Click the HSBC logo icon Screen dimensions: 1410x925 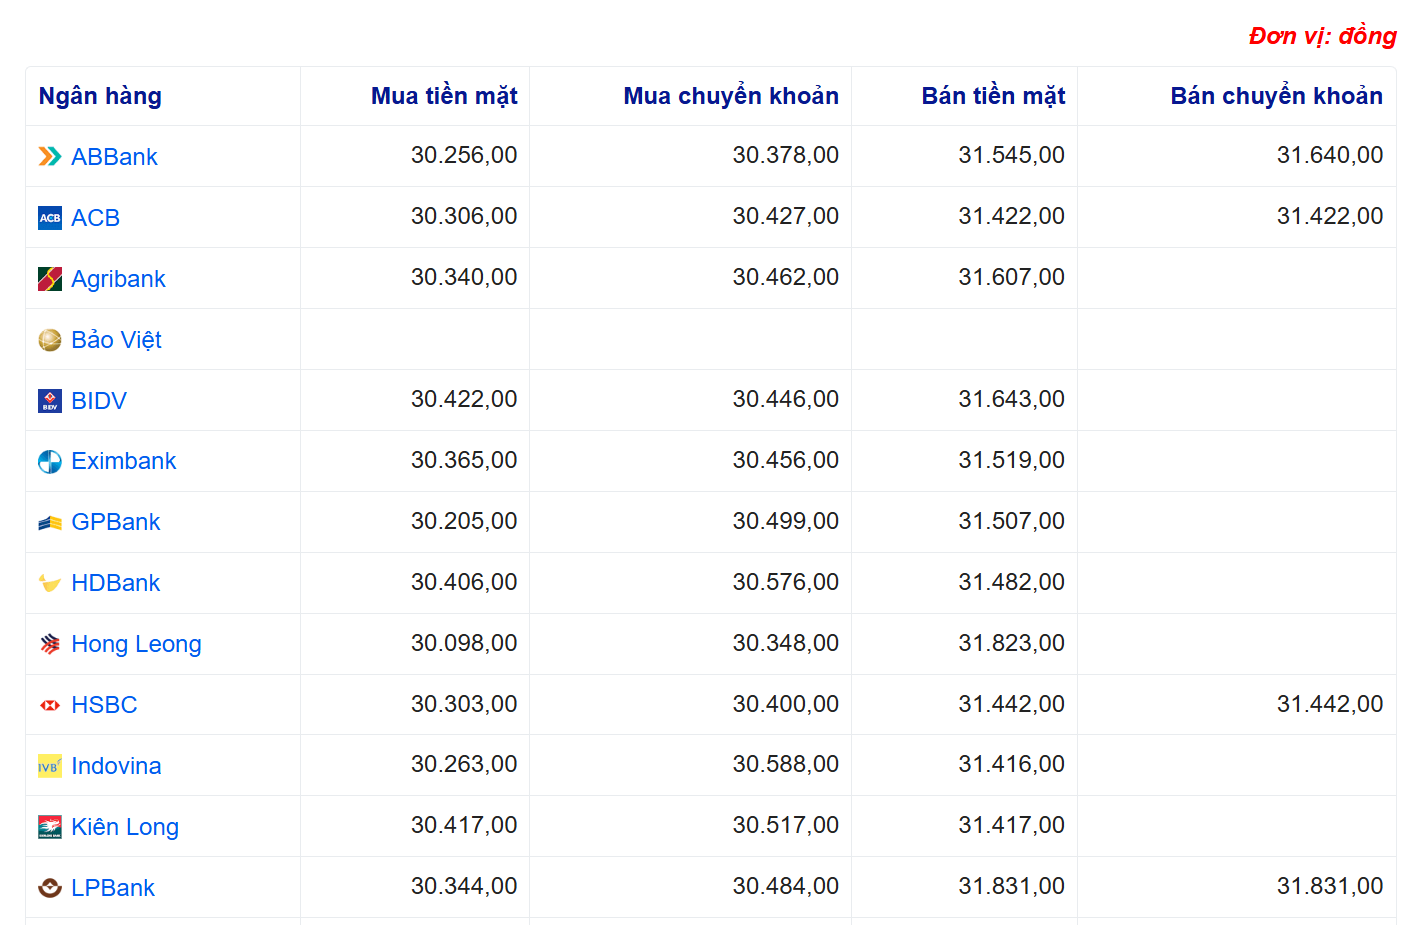(50, 706)
